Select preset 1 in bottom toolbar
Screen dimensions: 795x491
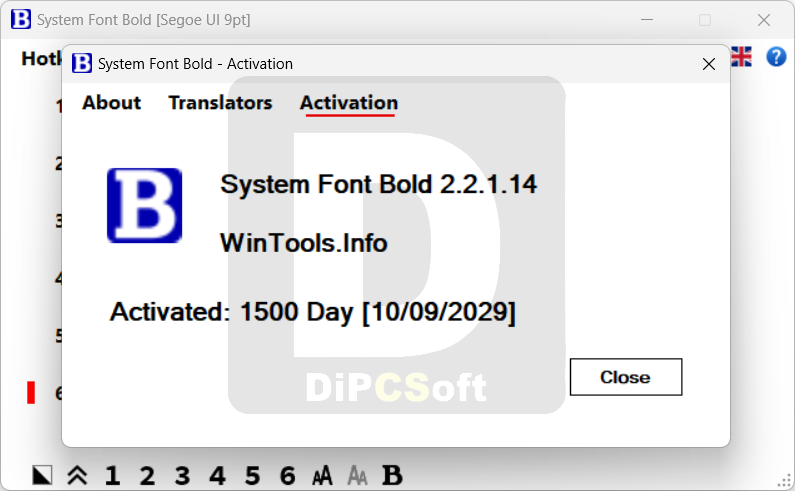pos(113,476)
